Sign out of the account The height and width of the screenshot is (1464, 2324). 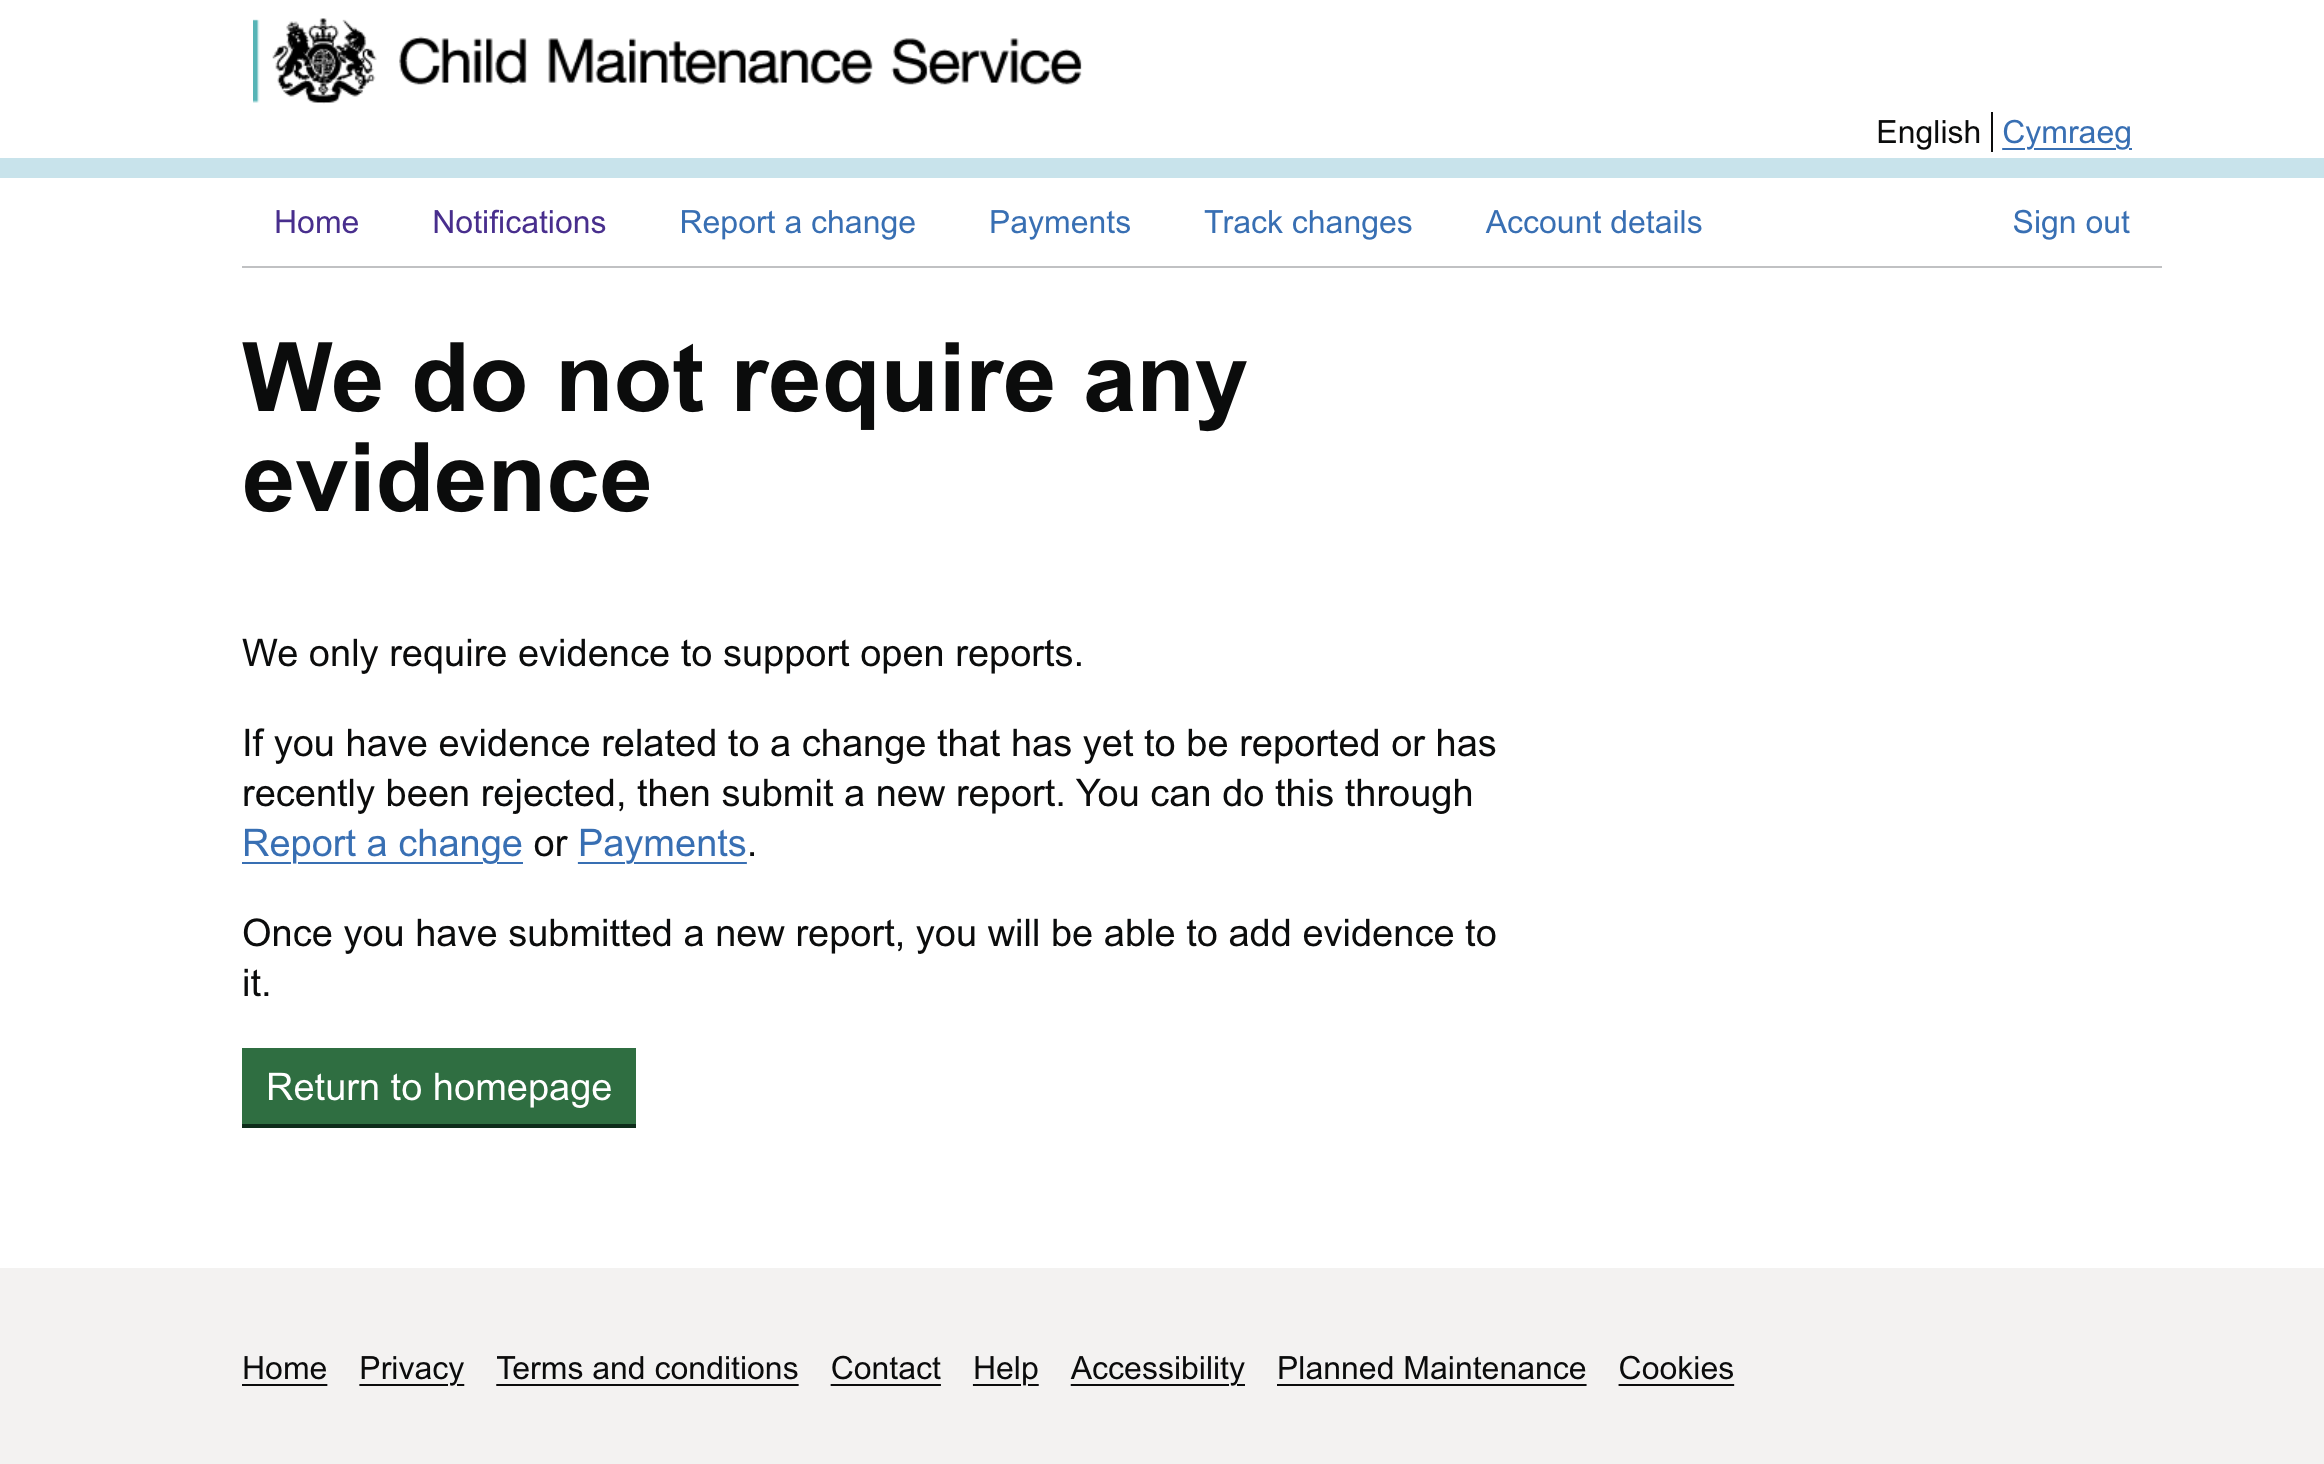2070,222
